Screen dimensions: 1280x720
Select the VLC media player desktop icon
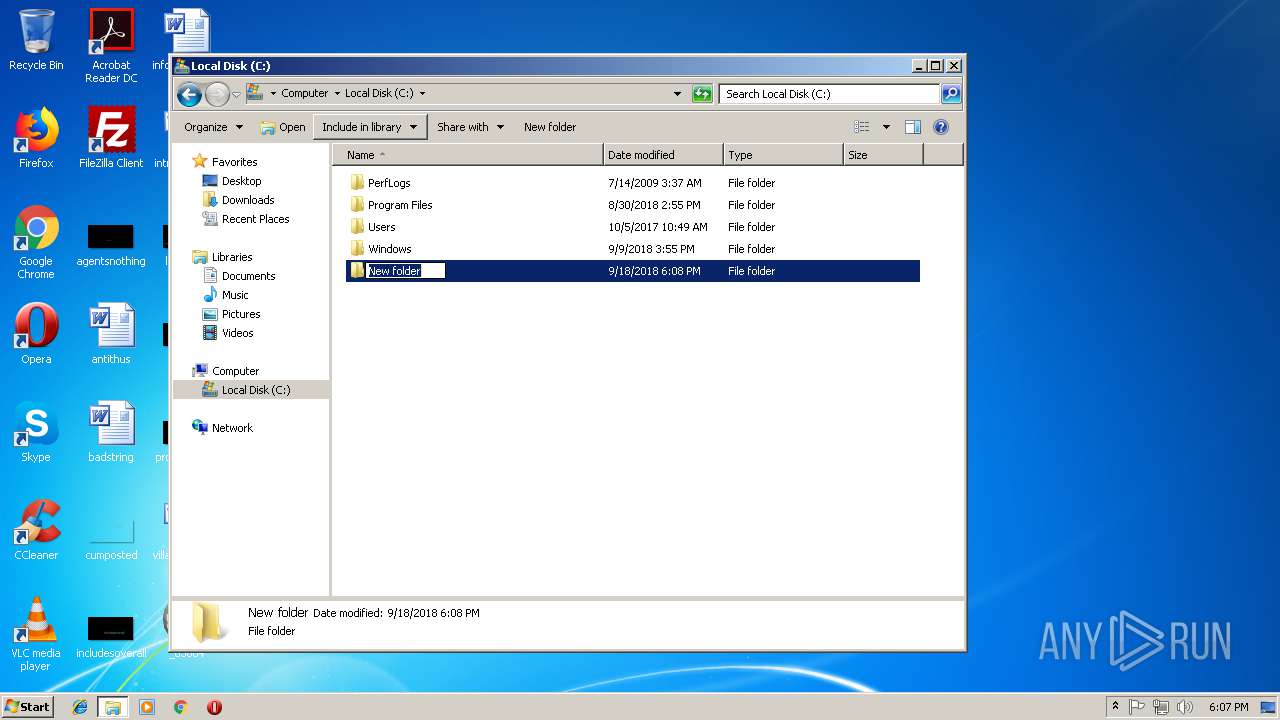pos(36,634)
